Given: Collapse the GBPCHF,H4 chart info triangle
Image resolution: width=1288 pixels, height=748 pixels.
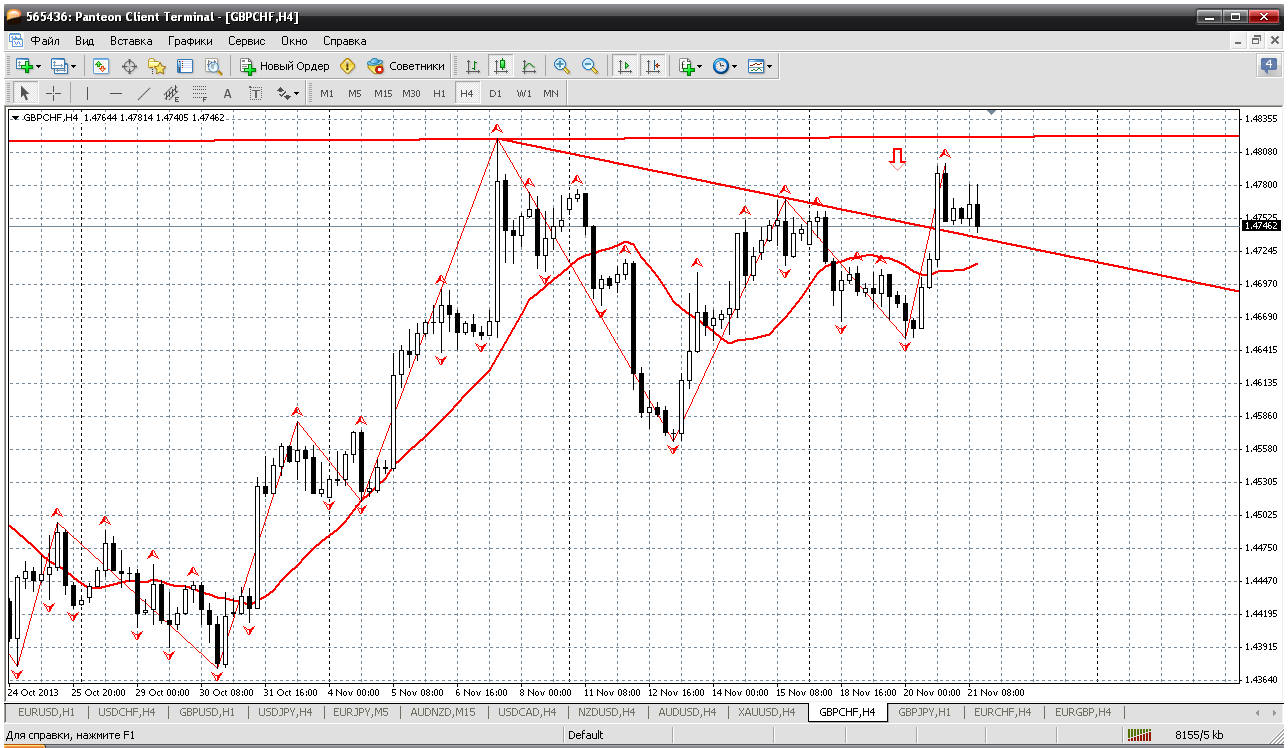Looking at the screenshot, I should point(15,118).
